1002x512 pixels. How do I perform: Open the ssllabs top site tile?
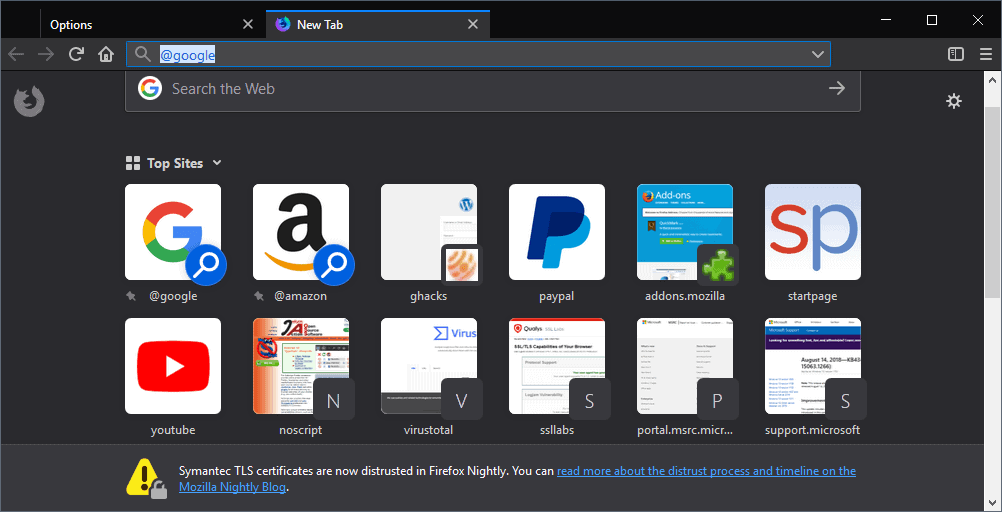[x=557, y=366]
